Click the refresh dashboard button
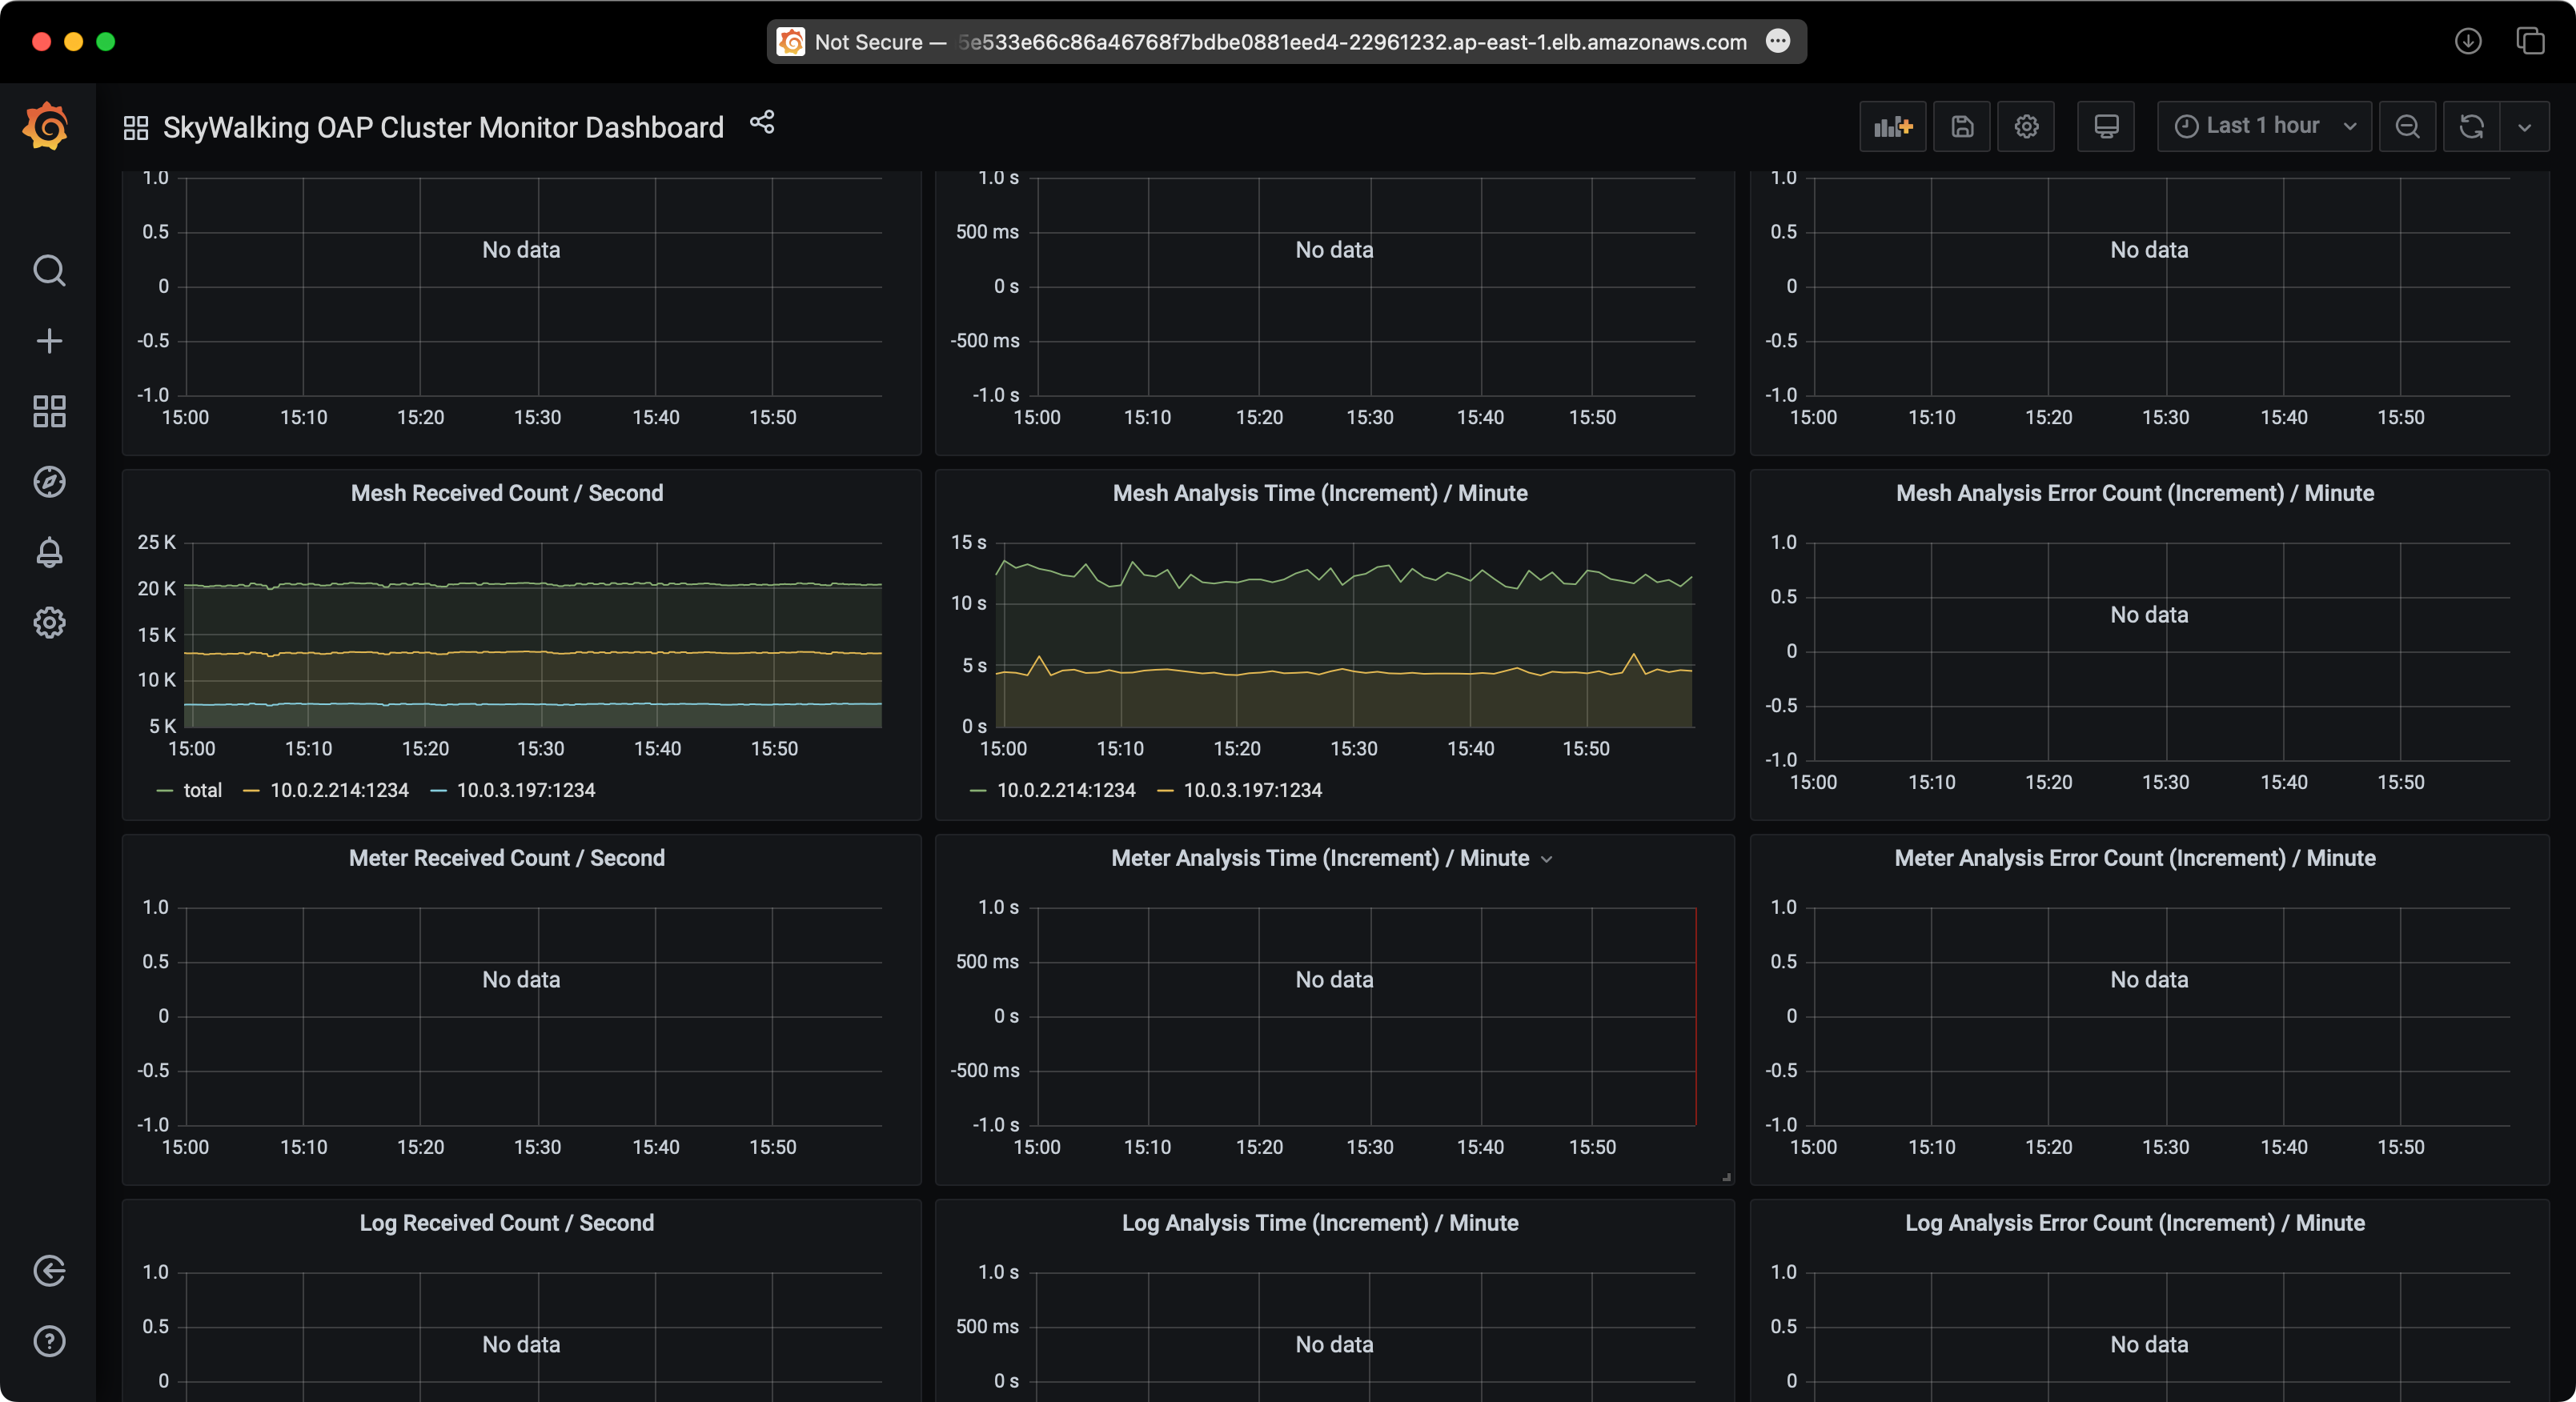The height and width of the screenshot is (1402, 2576). [2471, 127]
